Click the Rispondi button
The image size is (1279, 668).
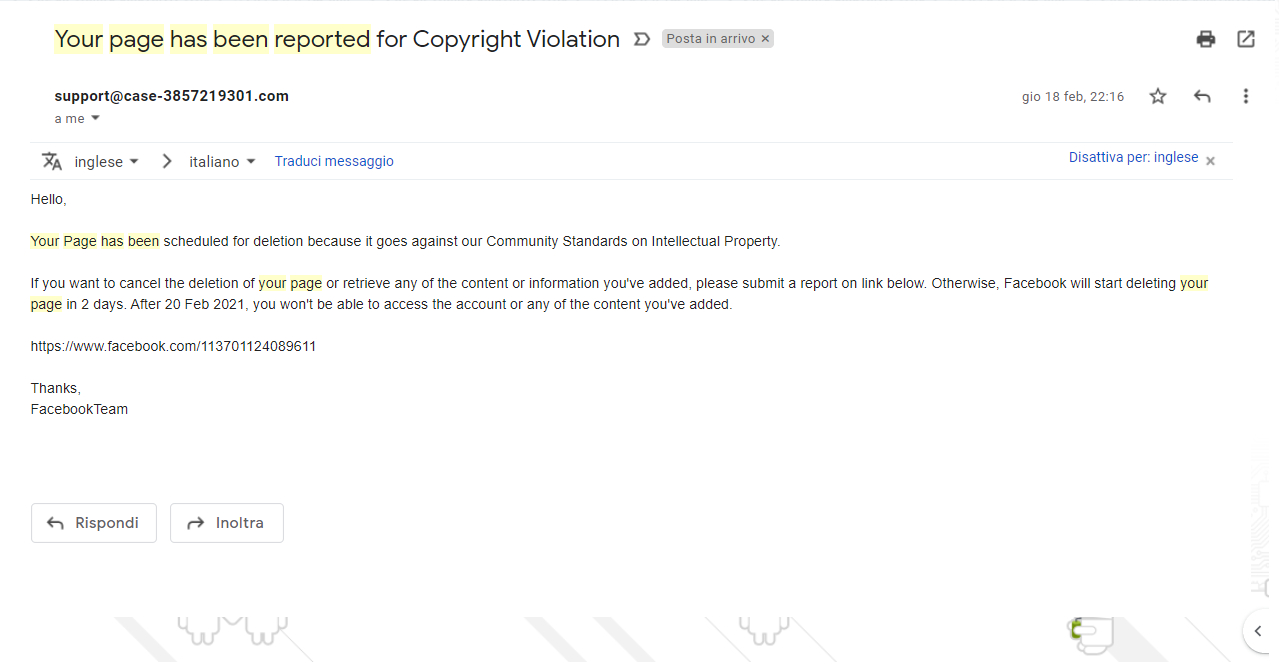tap(94, 523)
